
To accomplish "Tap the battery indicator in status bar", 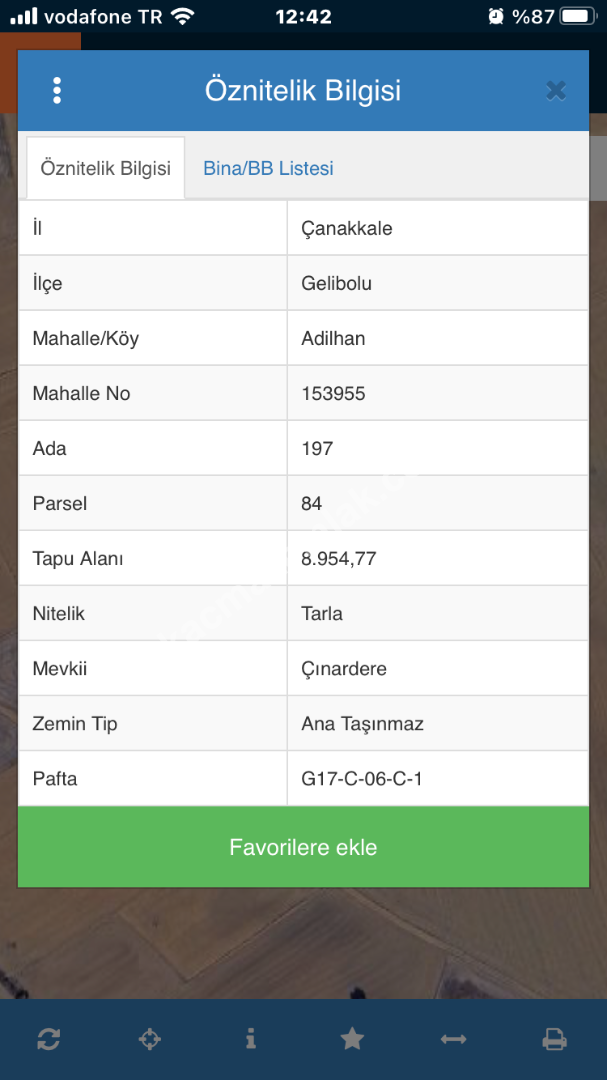I will coord(577,16).
